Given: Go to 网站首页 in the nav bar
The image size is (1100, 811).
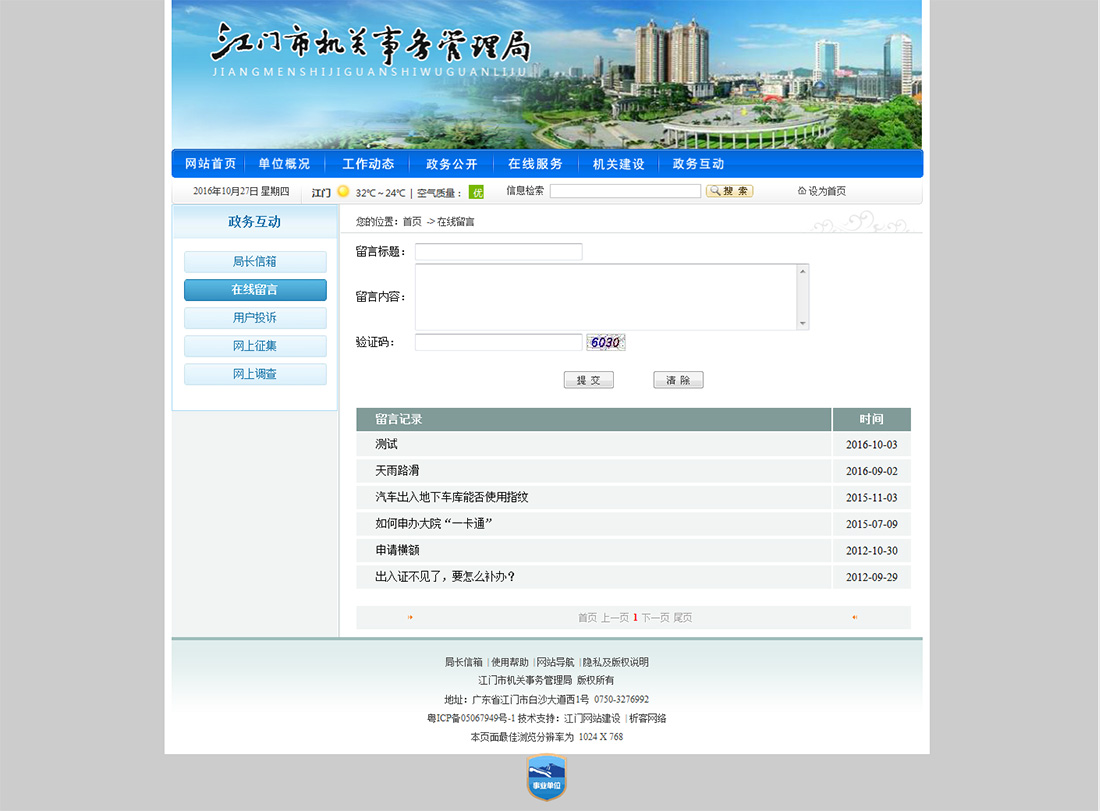Looking at the screenshot, I should tap(210, 164).
